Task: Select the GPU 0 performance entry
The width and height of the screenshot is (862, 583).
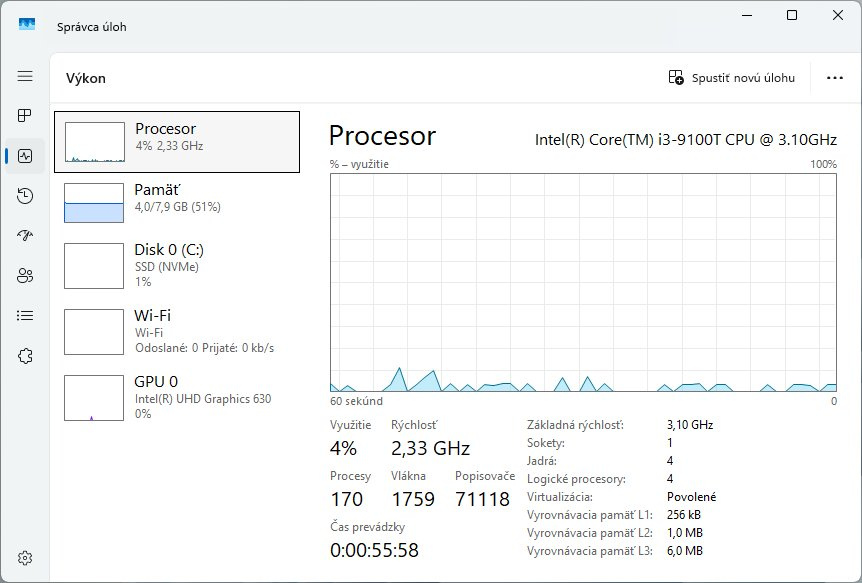Action: click(177, 397)
